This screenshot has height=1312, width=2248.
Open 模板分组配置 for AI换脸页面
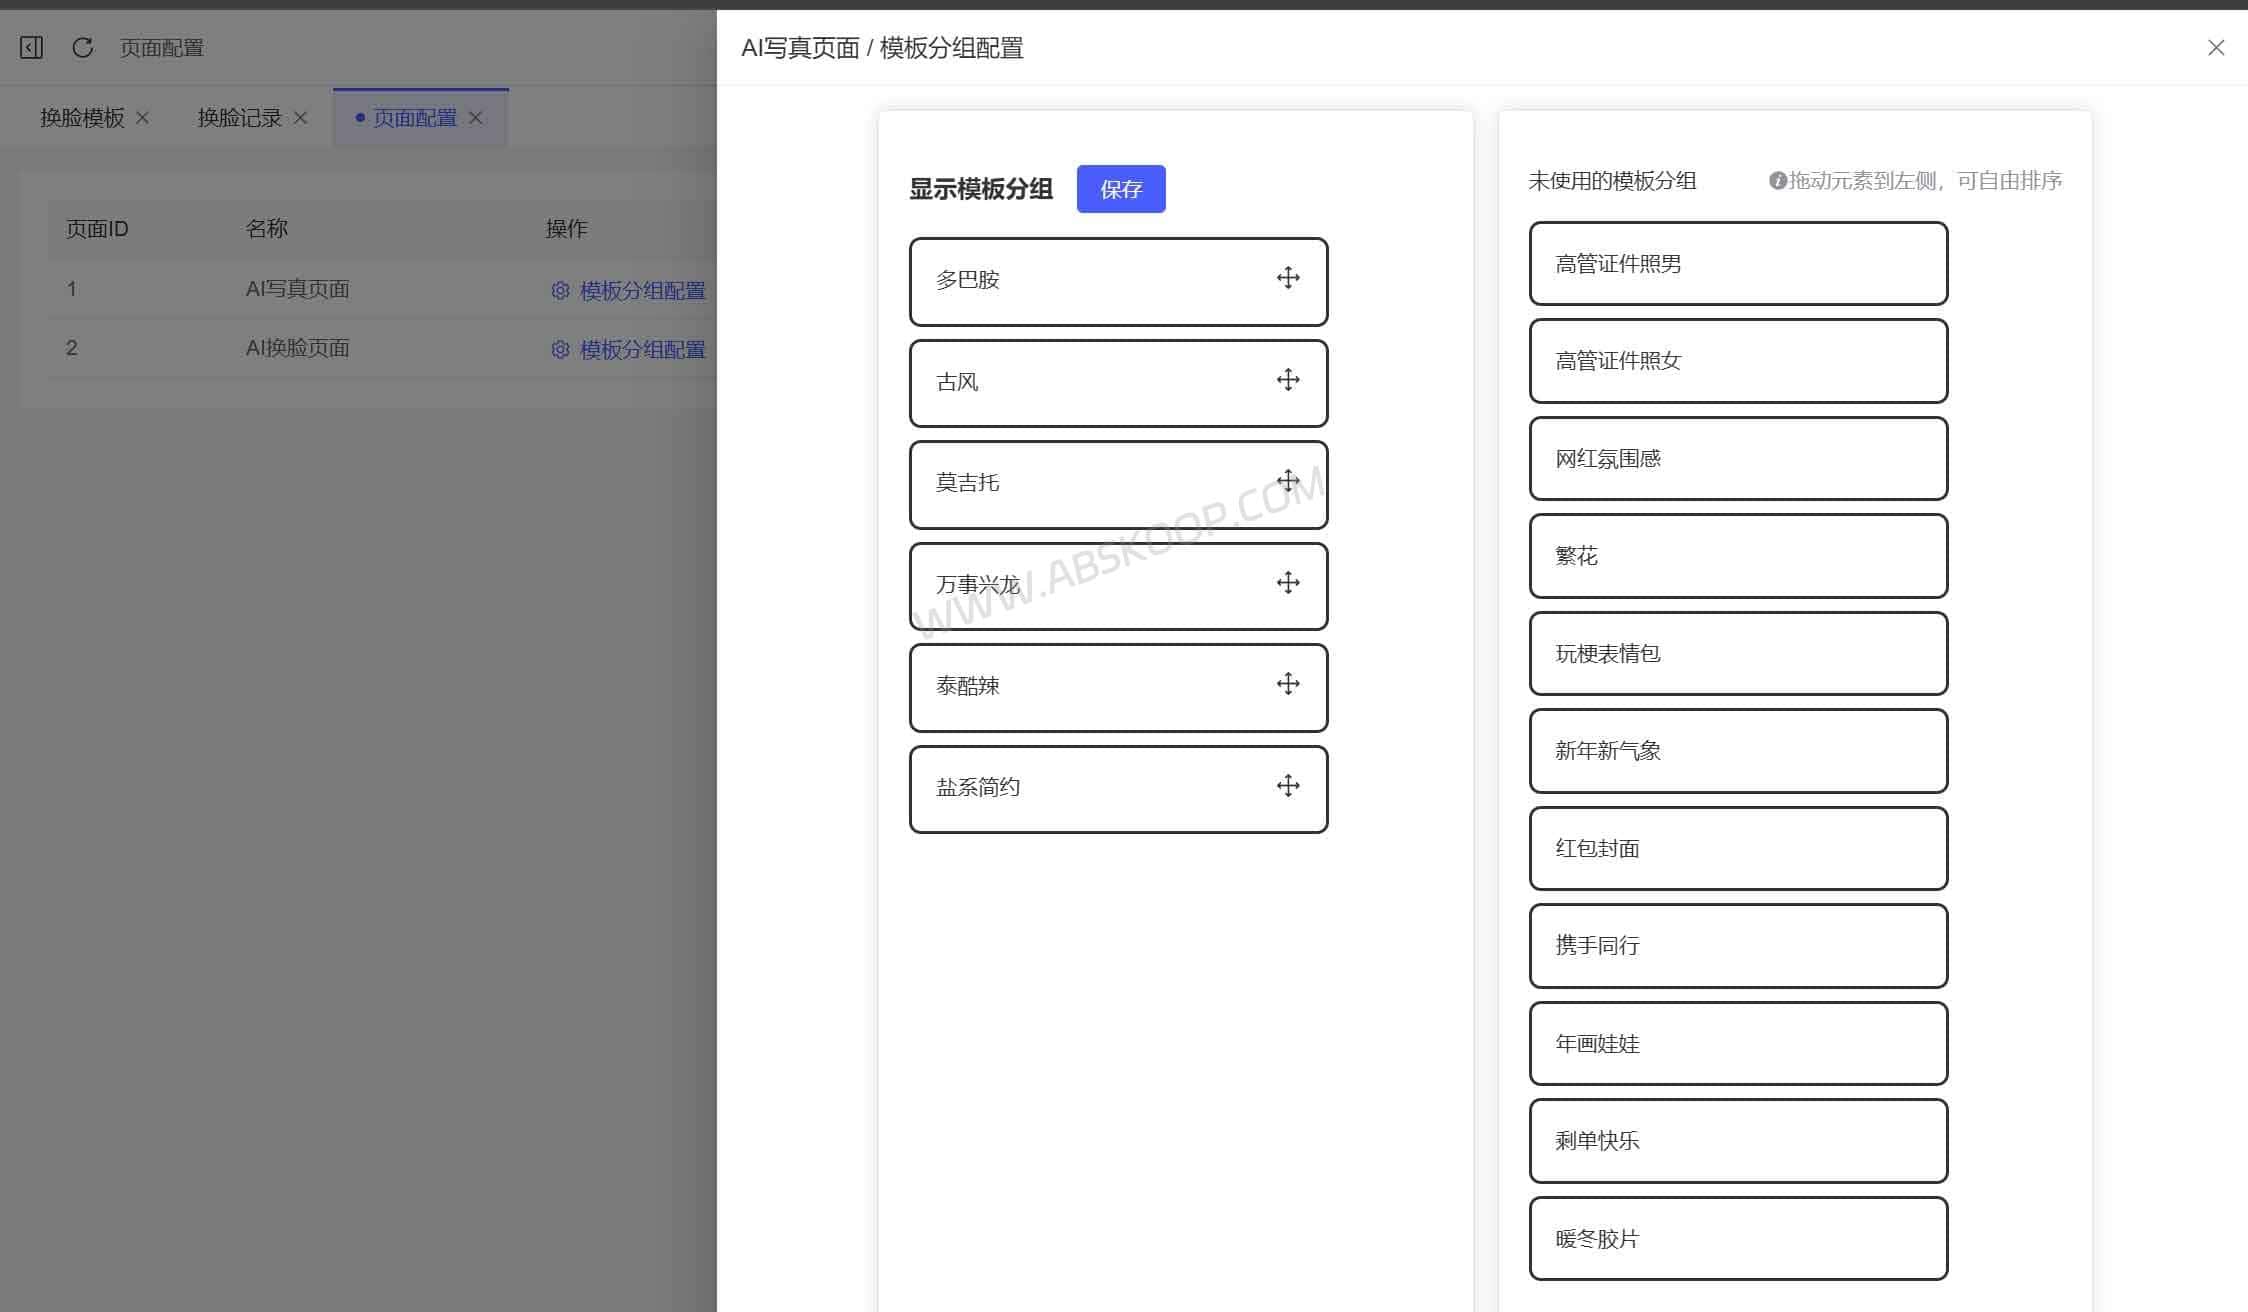629,349
